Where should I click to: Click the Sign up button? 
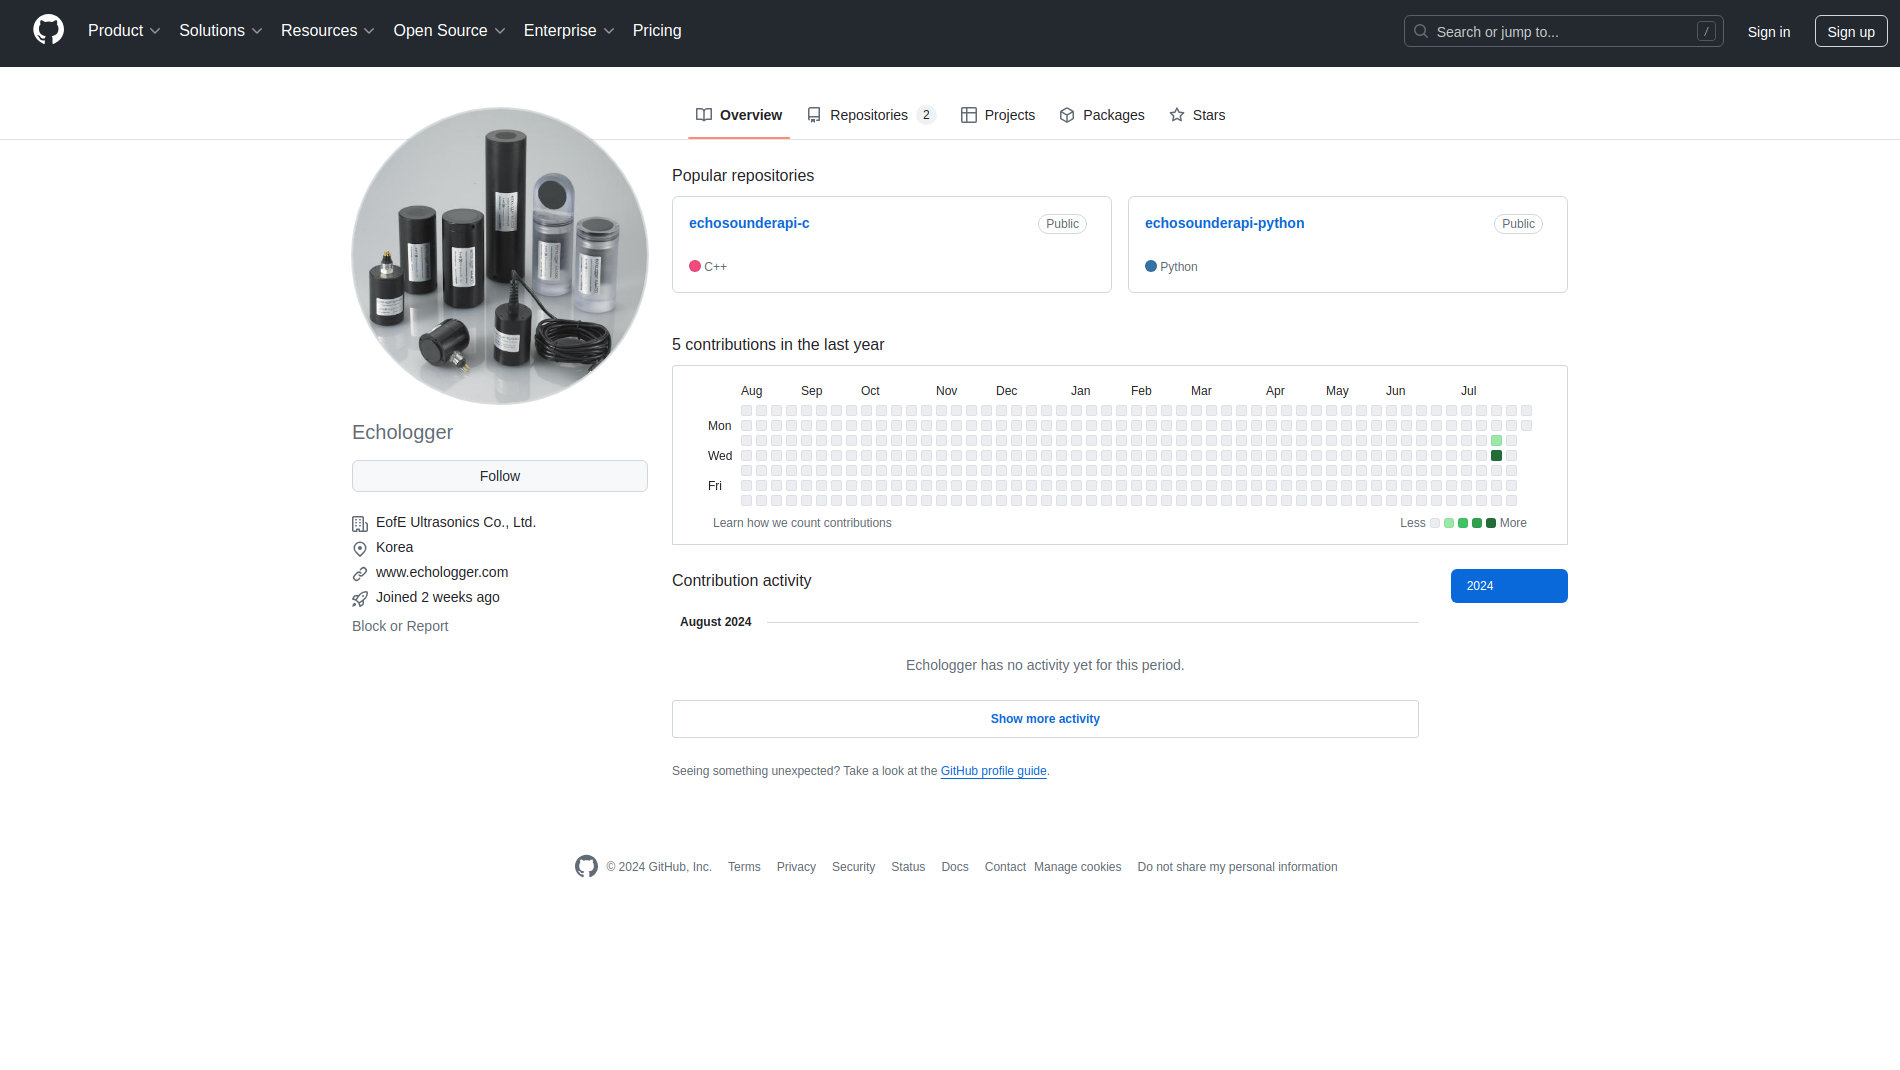coord(1850,32)
